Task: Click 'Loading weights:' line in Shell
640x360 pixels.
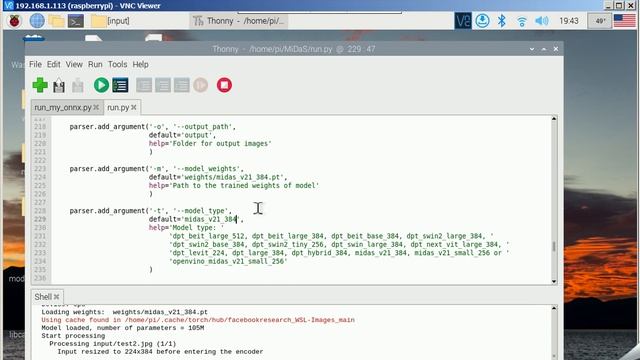Action: [x=124, y=312]
